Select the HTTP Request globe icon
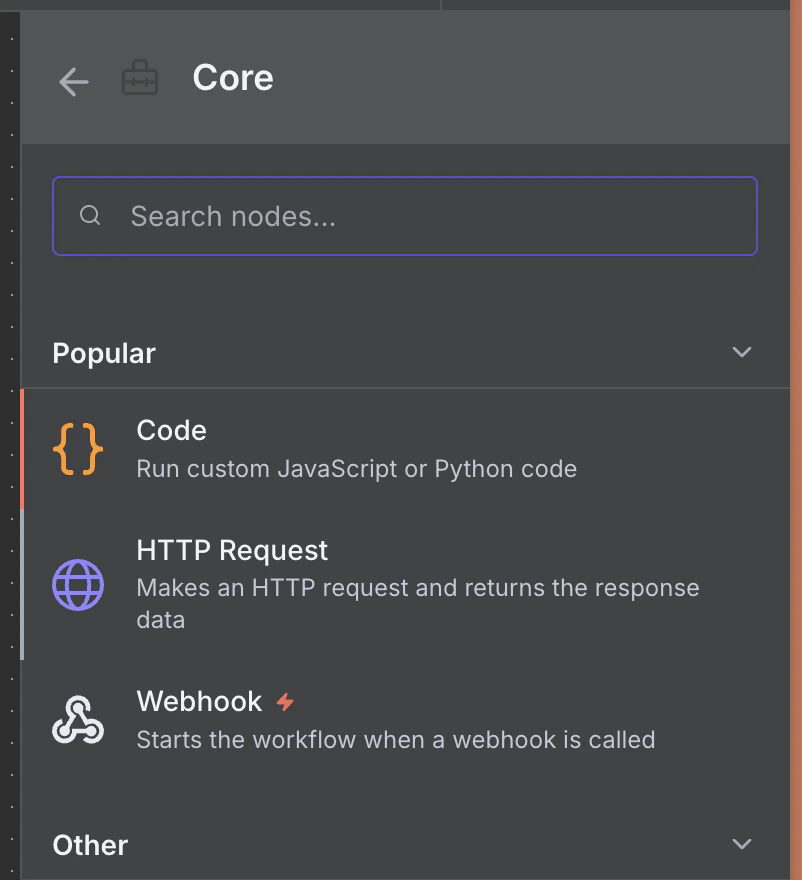802x880 pixels. [78, 585]
